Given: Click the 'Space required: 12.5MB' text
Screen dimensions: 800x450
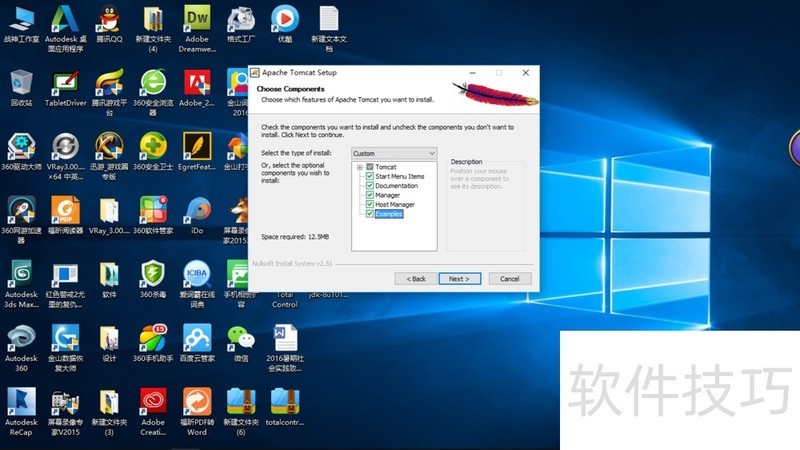Looking at the screenshot, I should point(295,237).
